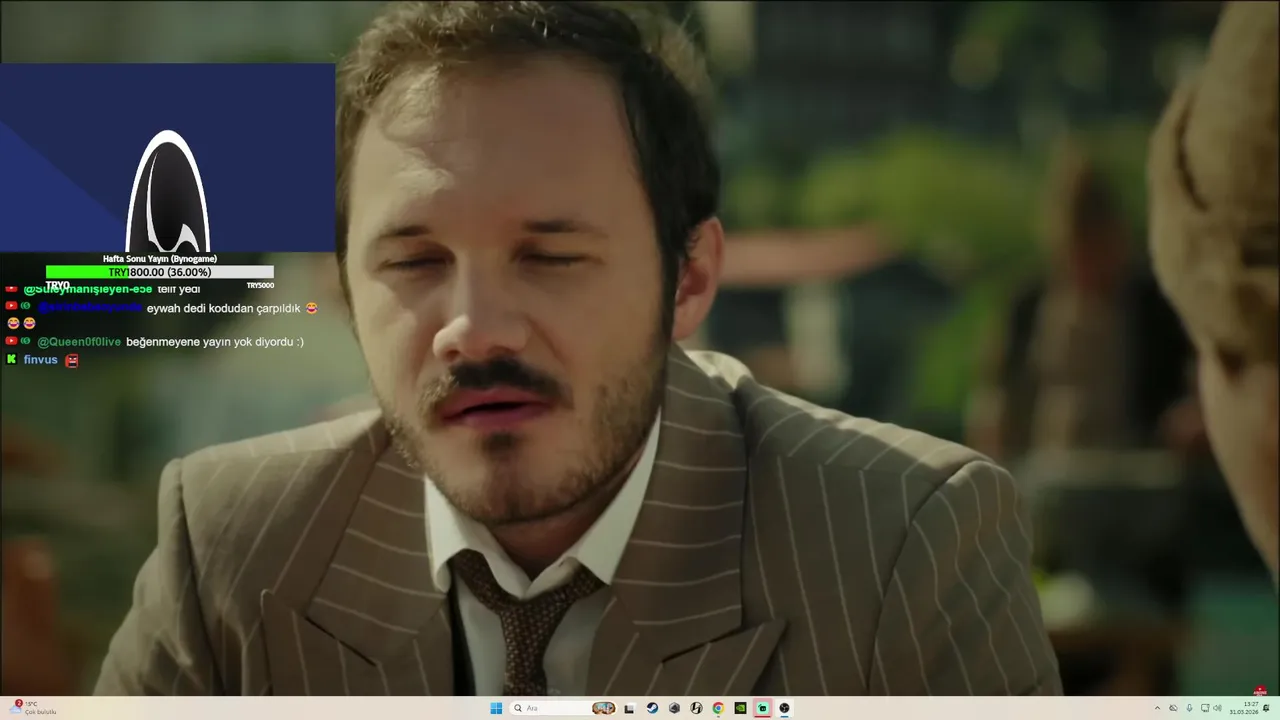Click the taskbar search box labeled Ara
Viewport: 1280px width, 720px height.
pyautogui.click(x=563, y=708)
